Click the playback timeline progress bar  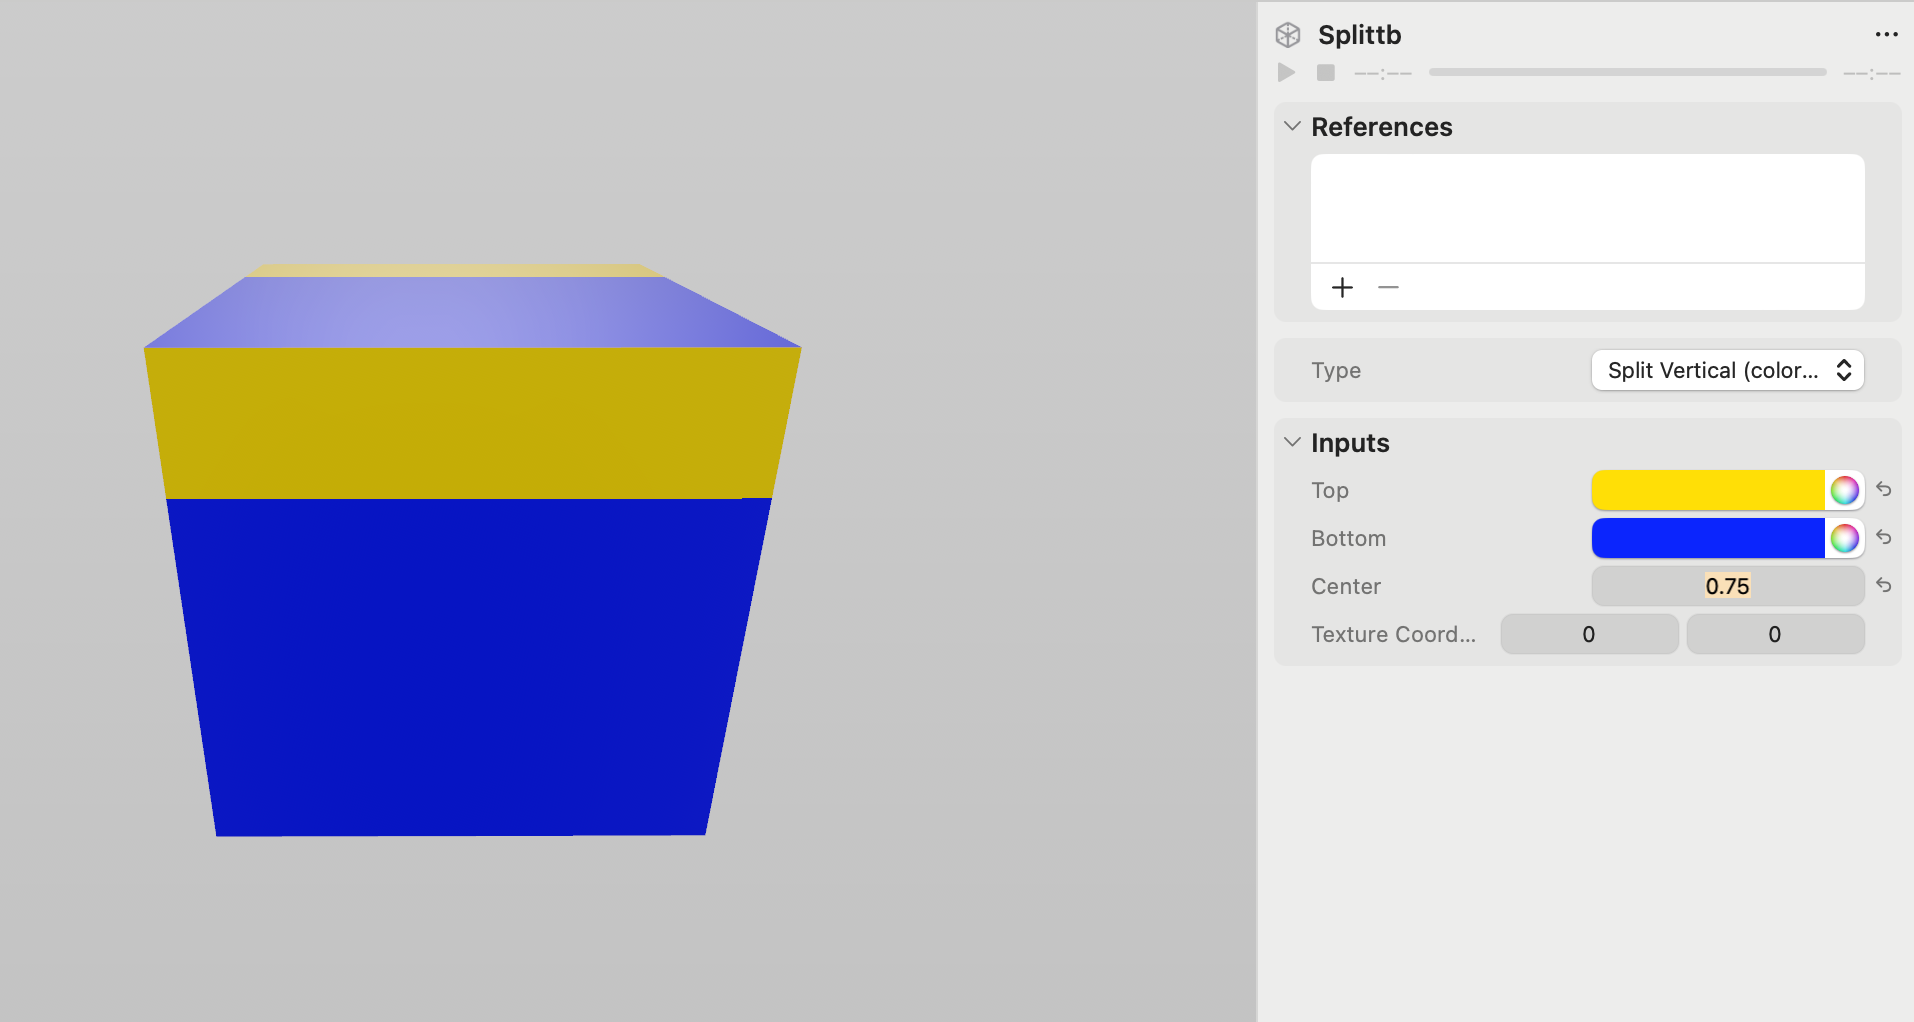(x=1627, y=73)
